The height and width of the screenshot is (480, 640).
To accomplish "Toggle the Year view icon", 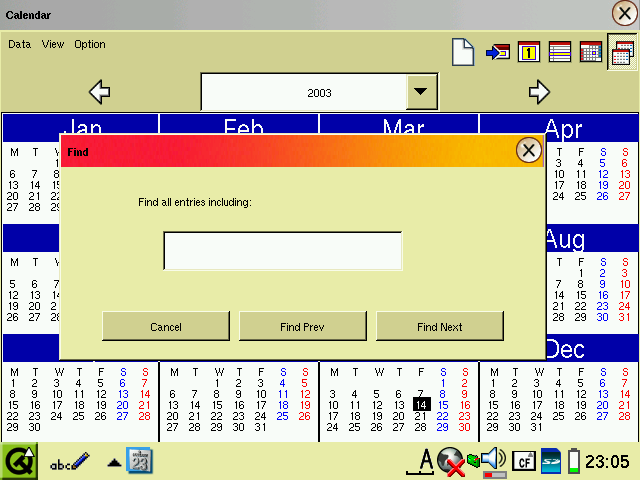I will pos(622,52).
